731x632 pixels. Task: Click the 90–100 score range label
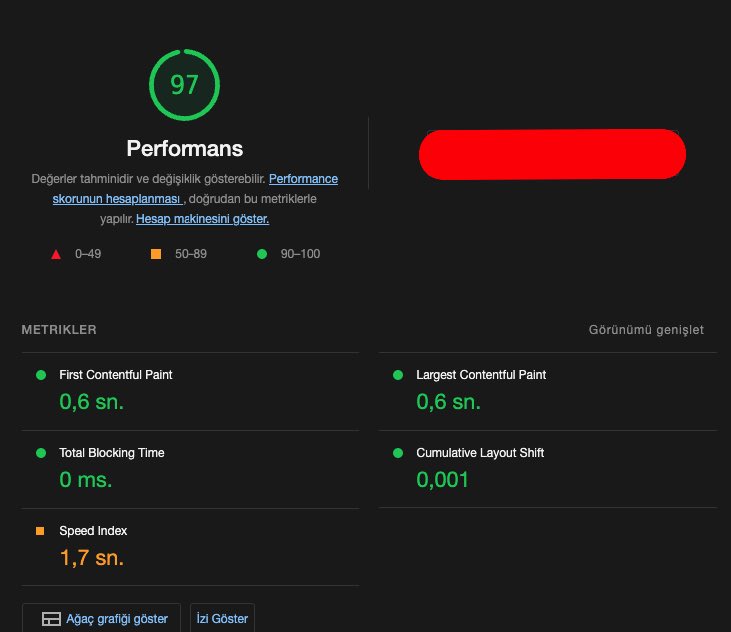pos(300,254)
